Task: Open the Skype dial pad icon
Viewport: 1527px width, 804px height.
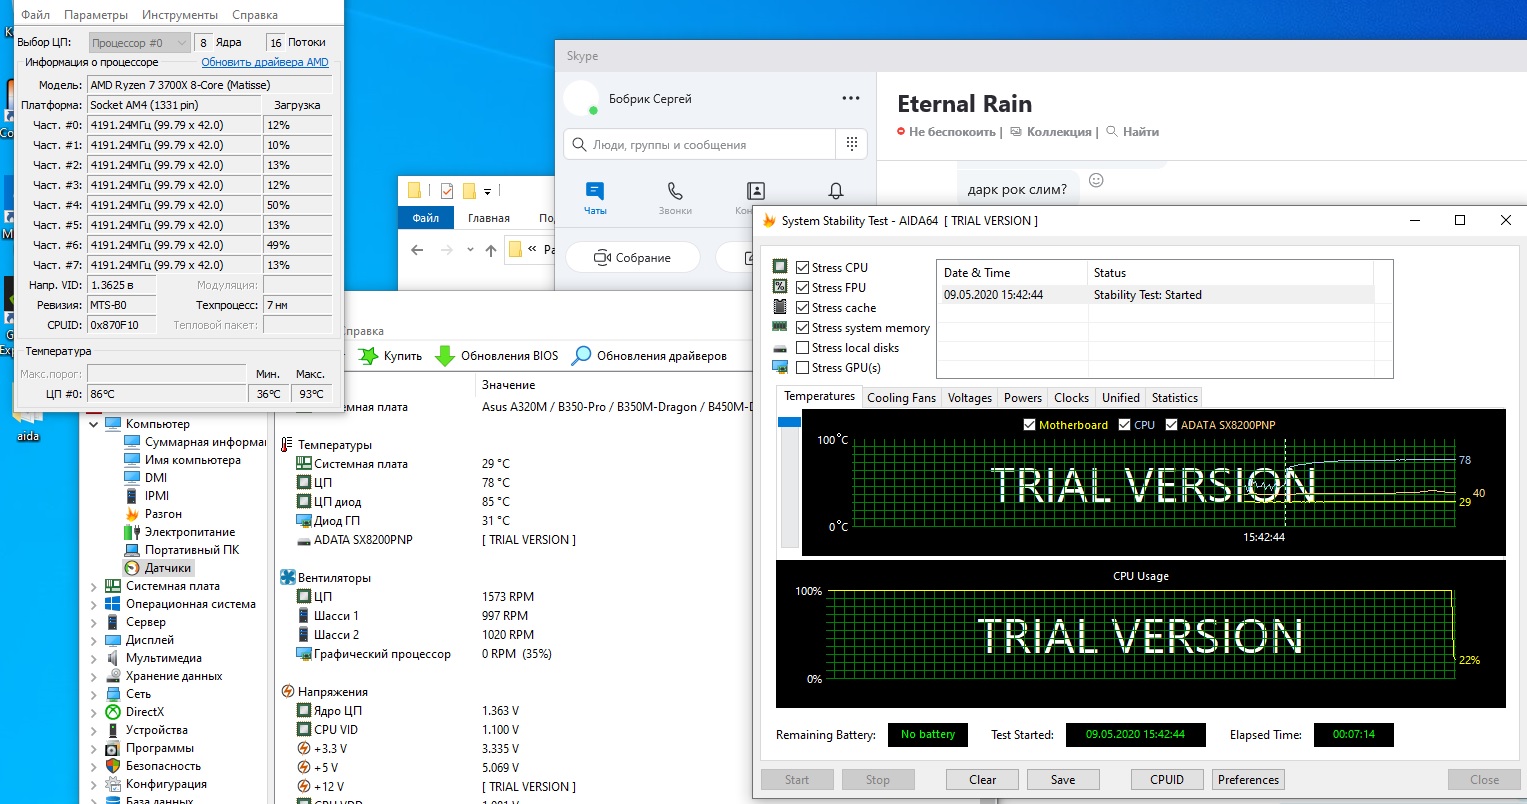Action: coord(852,144)
